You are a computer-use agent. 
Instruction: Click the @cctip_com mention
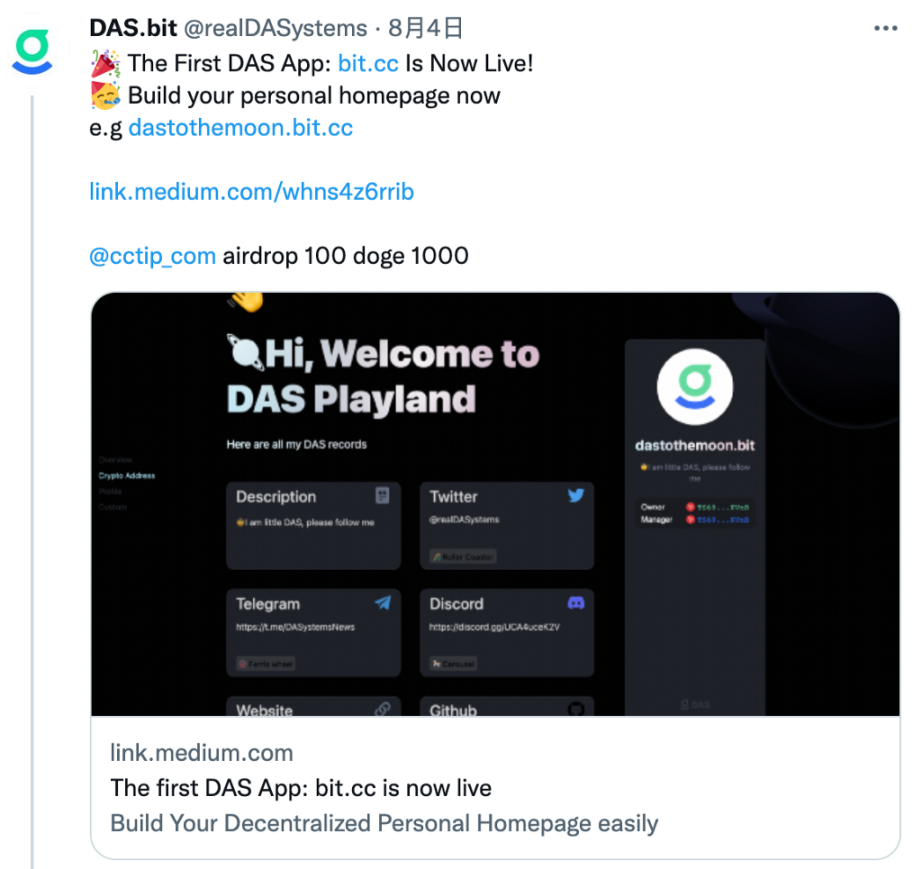[x=152, y=256]
